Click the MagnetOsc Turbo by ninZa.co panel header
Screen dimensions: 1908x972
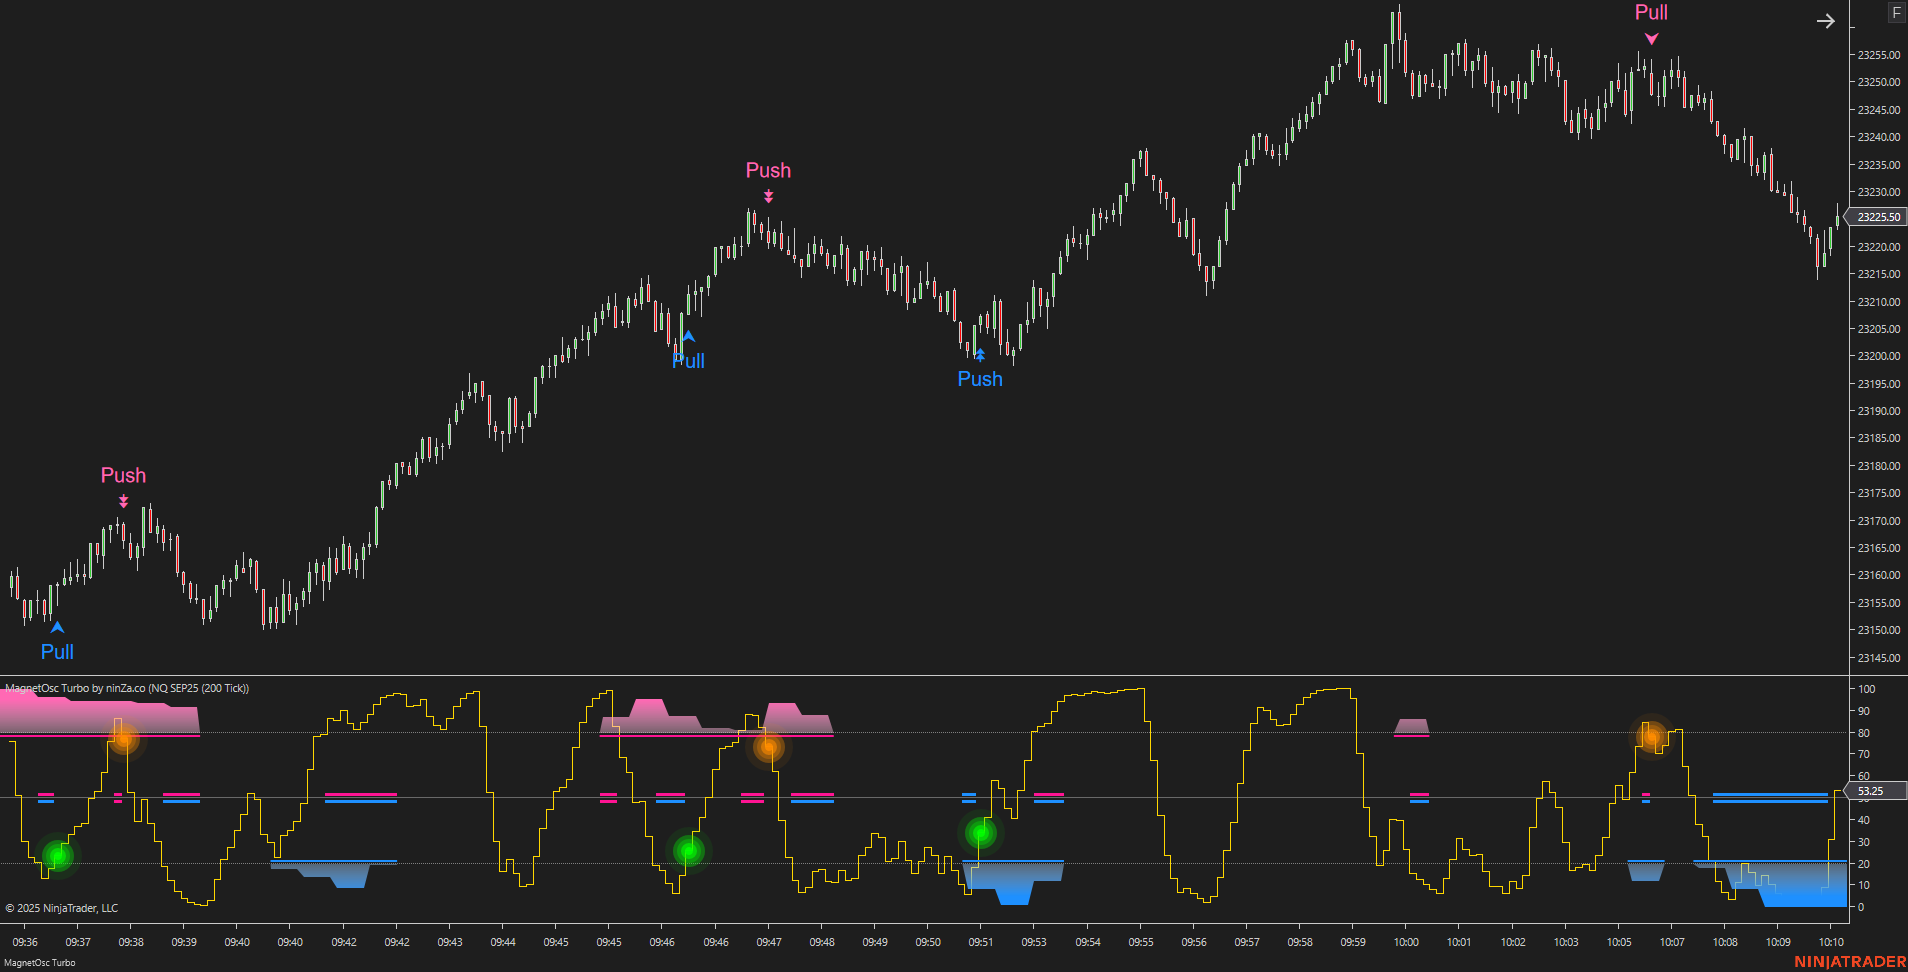(x=126, y=688)
